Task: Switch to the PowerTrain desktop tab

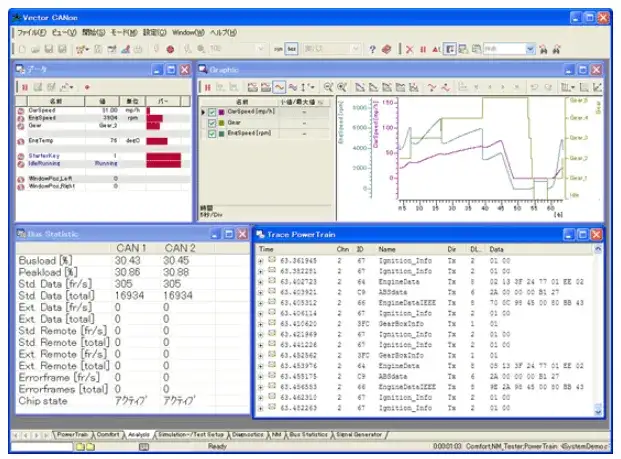Action: pyautogui.click(x=72, y=435)
